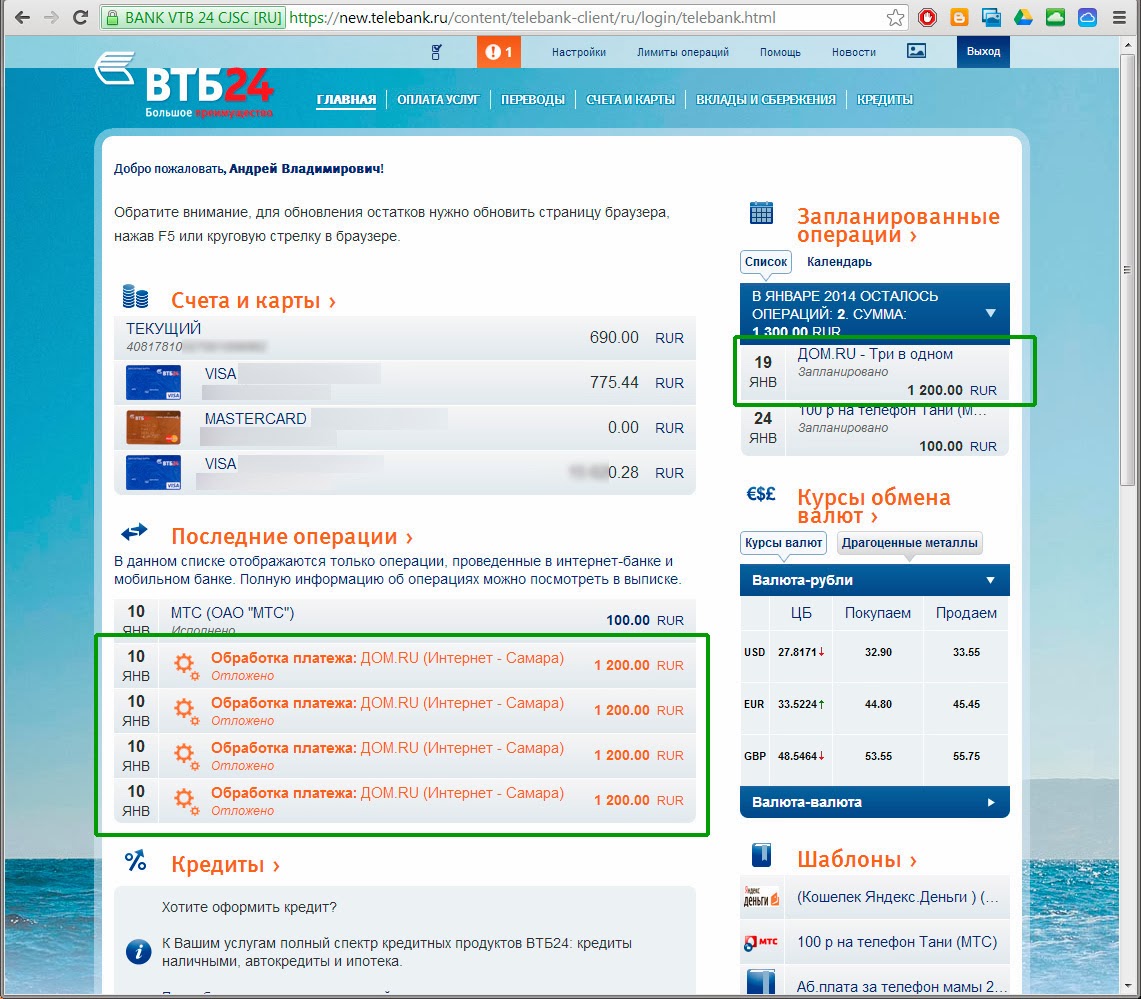Image resolution: width=1141 pixels, height=999 pixels.
Task: Click the VISA card thumbnail with 0.28 balance
Action: (x=153, y=473)
